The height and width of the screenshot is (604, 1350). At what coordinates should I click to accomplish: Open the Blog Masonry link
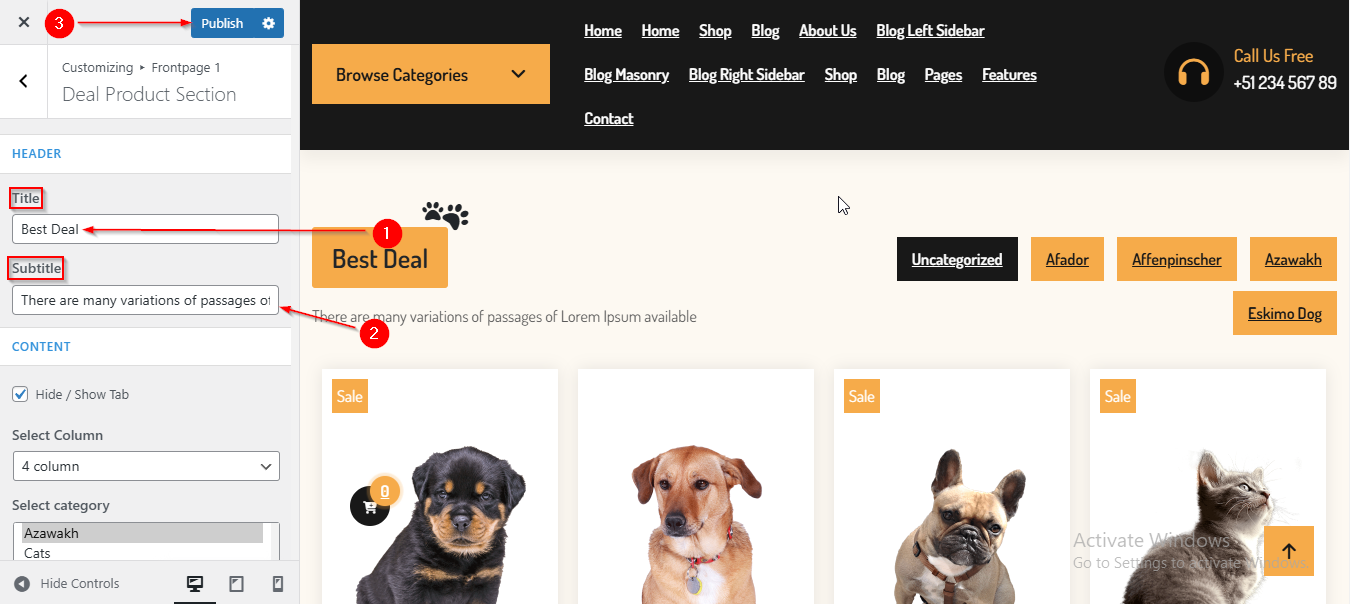(x=626, y=75)
